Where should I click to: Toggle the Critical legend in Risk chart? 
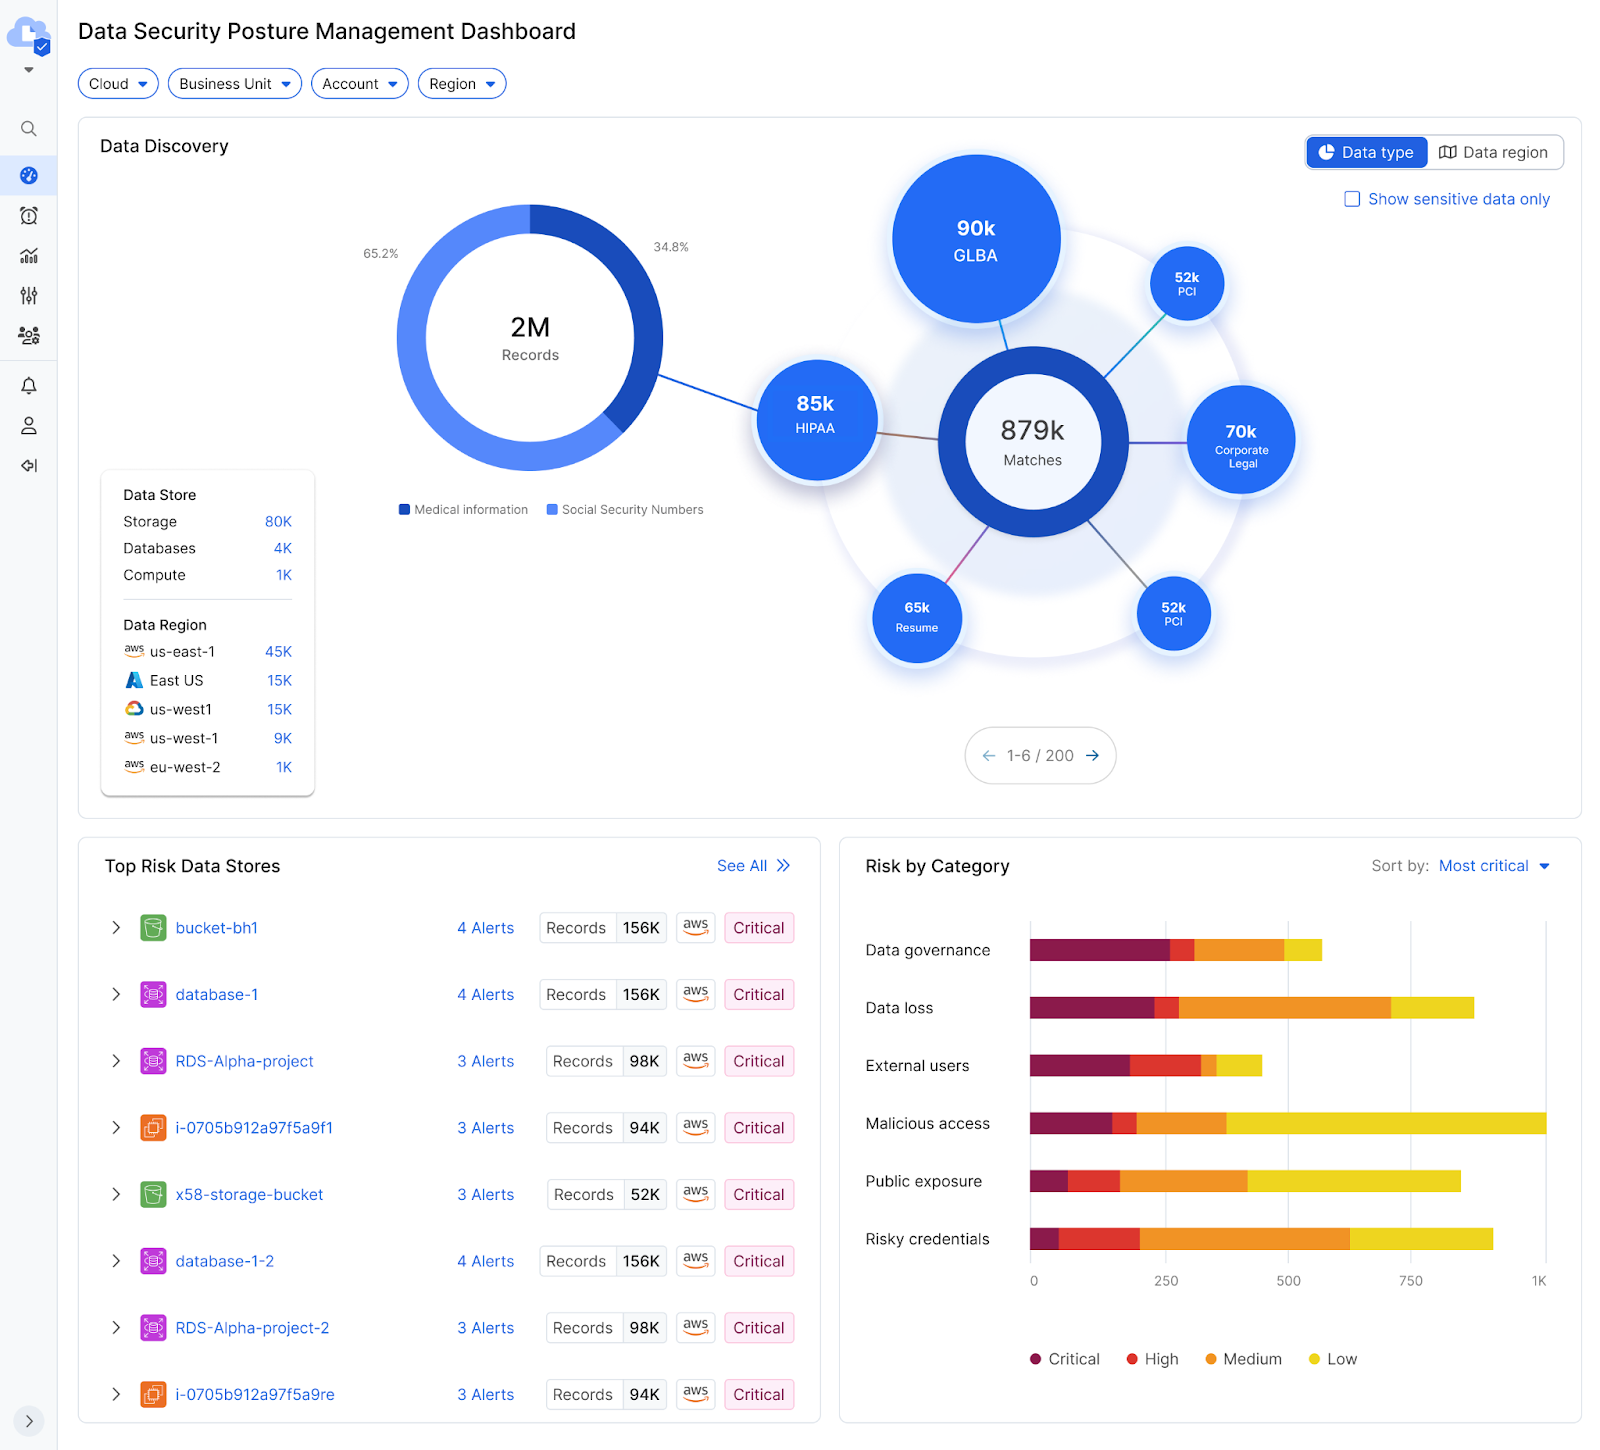(x=1064, y=1359)
